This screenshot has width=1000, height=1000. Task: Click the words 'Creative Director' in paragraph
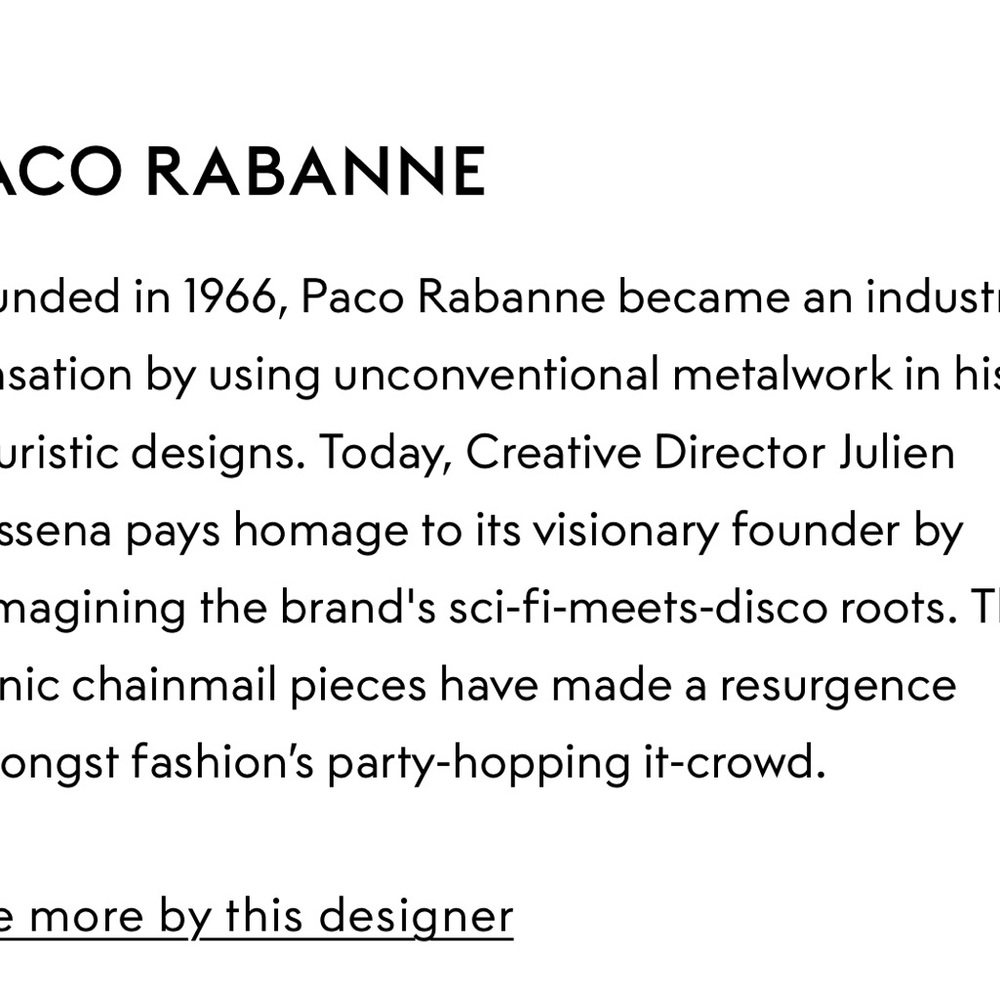645,452
